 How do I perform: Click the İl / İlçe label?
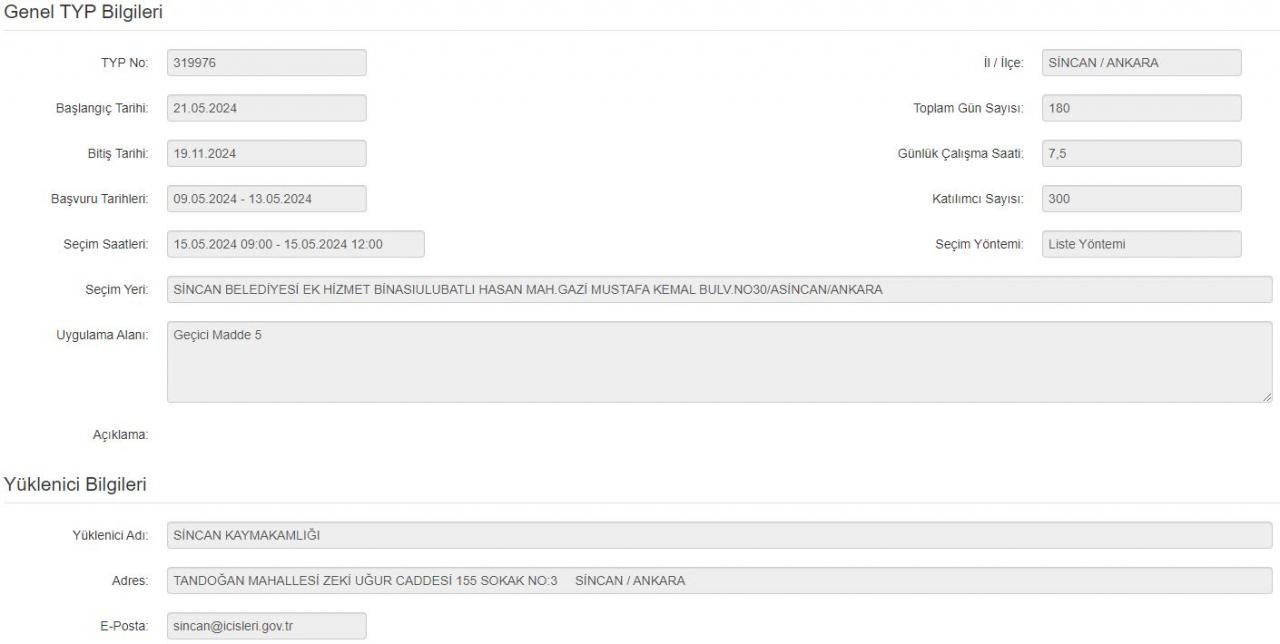(x=1002, y=63)
